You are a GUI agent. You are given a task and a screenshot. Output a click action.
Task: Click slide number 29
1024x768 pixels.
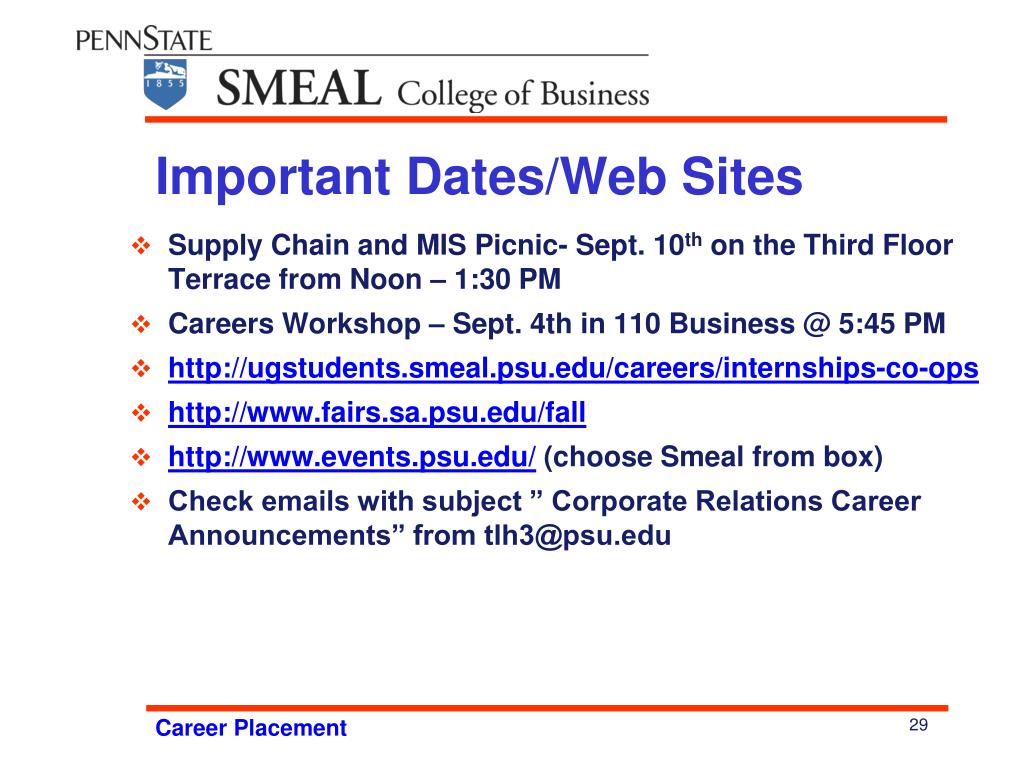click(918, 725)
